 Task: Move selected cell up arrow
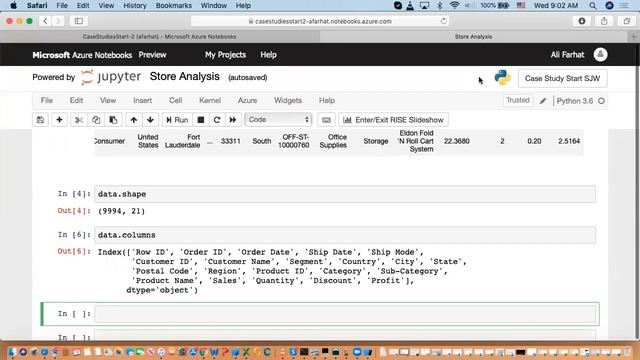coord(133,120)
